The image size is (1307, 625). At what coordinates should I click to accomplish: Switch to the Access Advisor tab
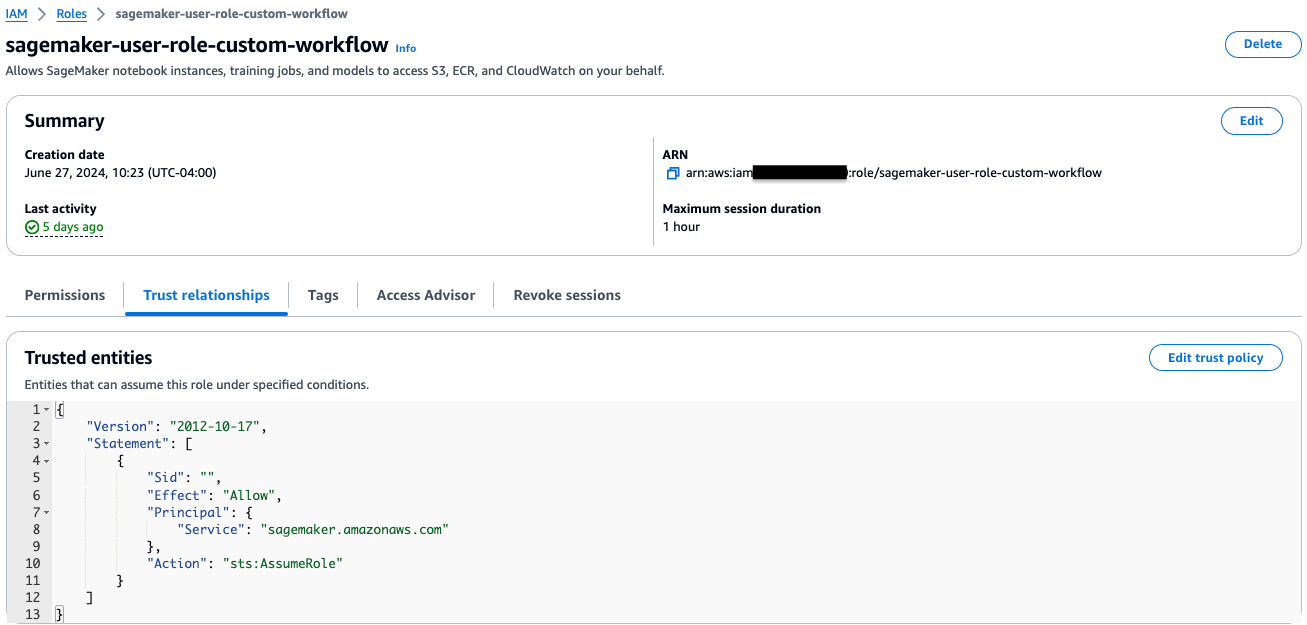tap(425, 295)
